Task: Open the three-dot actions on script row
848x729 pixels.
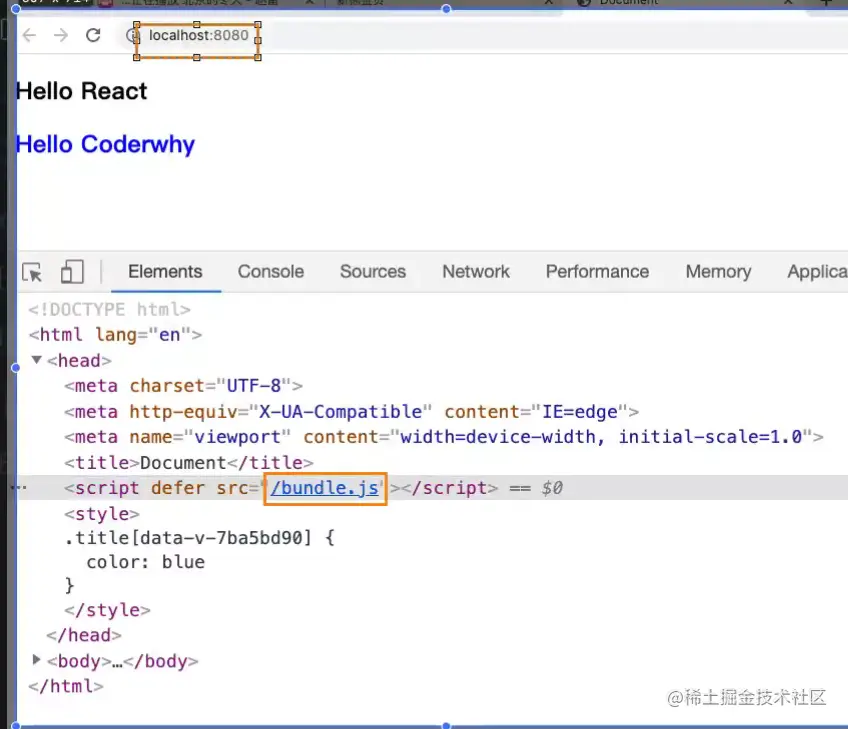Action: click(x=19, y=487)
